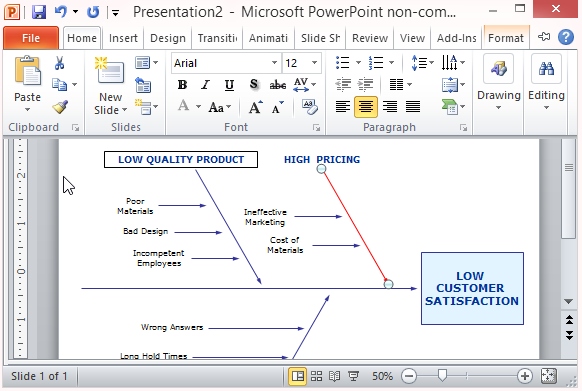Open Slide Sorter view in the status bar
The height and width of the screenshot is (391, 582).
(316, 376)
